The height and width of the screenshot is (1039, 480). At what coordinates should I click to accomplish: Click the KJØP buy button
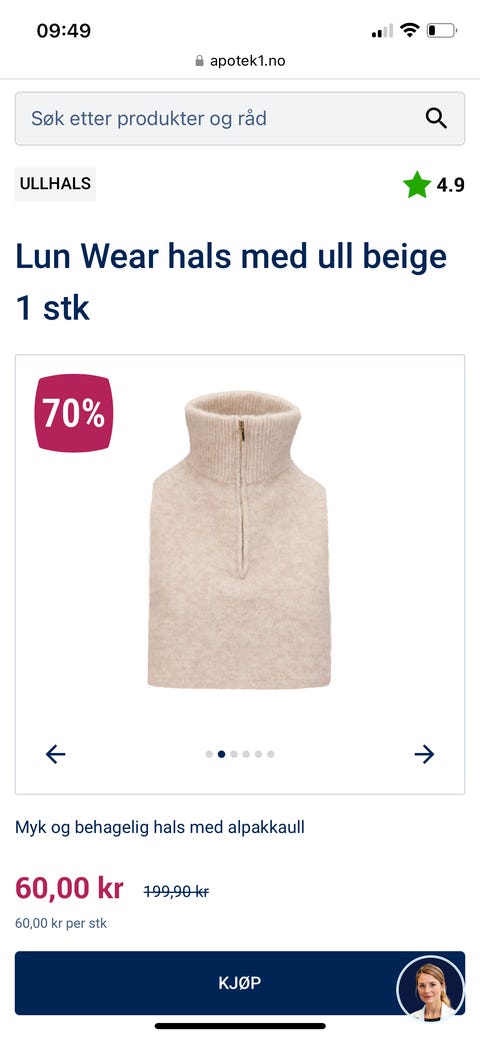(x=240, y=983)
